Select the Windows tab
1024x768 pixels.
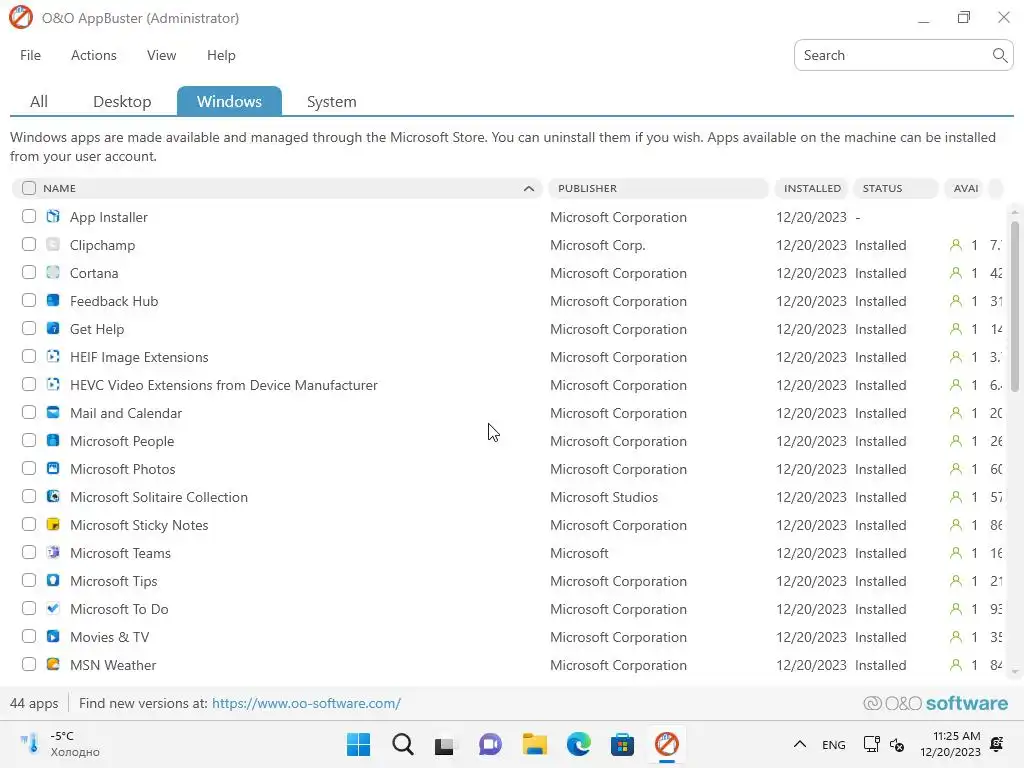(229, 101)
